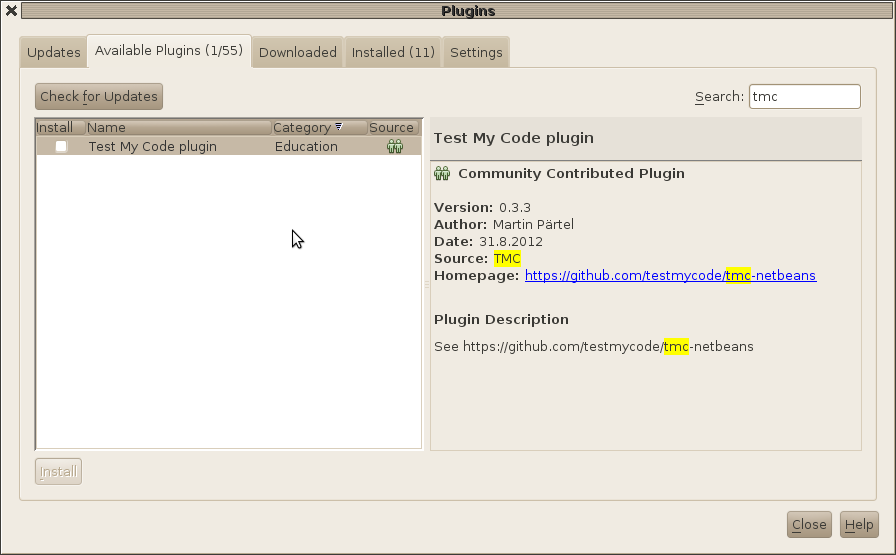Click the date 31.8.2012

511,242
